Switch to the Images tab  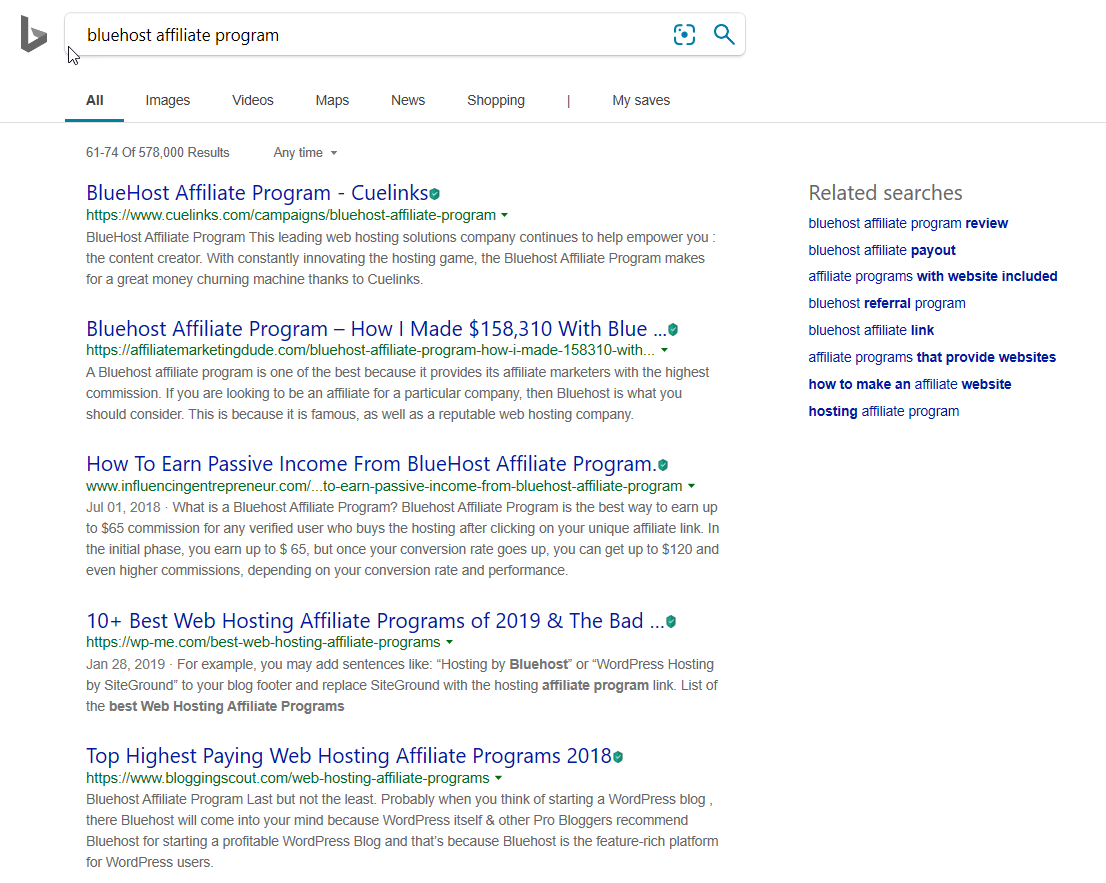[x=168, y=100]
